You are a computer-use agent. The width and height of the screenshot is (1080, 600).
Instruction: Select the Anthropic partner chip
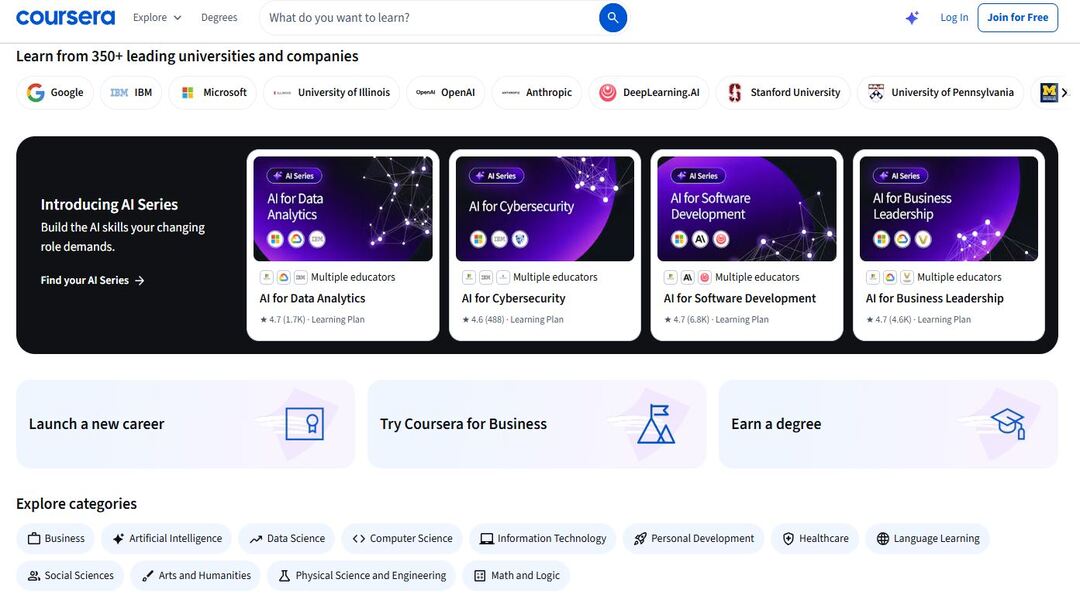537,92
